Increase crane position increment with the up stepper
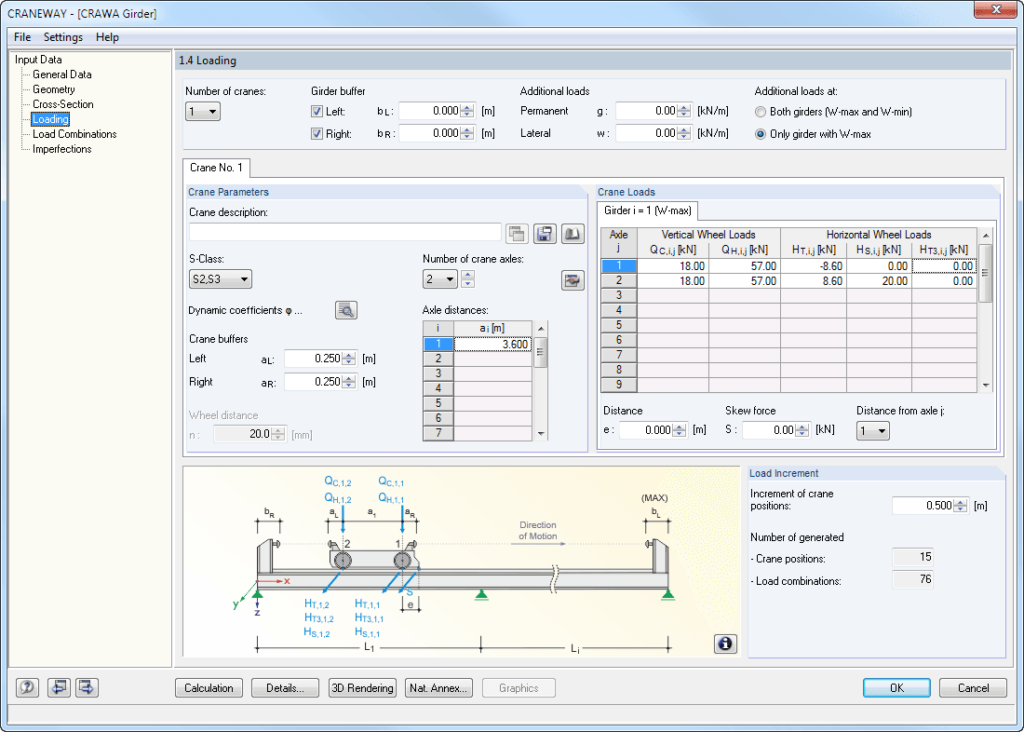Image resolution: width=1024 pixels, height=732 pixels. click(958, 501)
